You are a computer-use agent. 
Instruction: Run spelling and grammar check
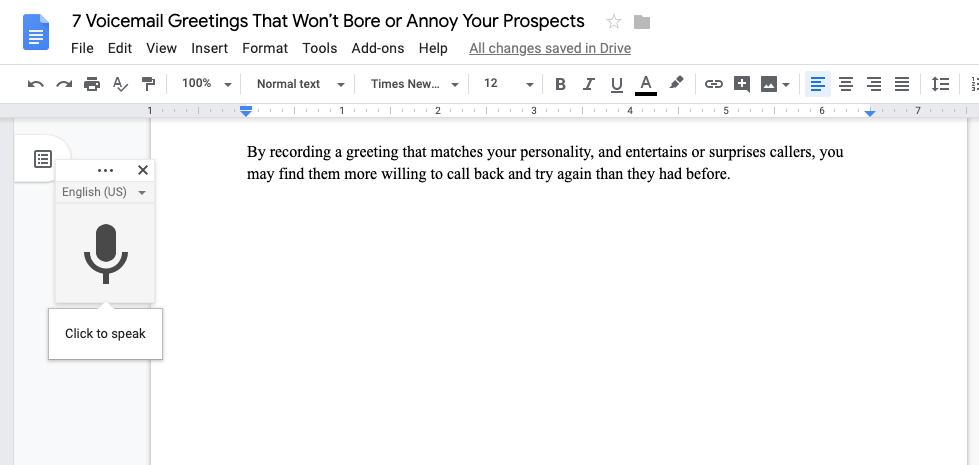tap(120, 84)
